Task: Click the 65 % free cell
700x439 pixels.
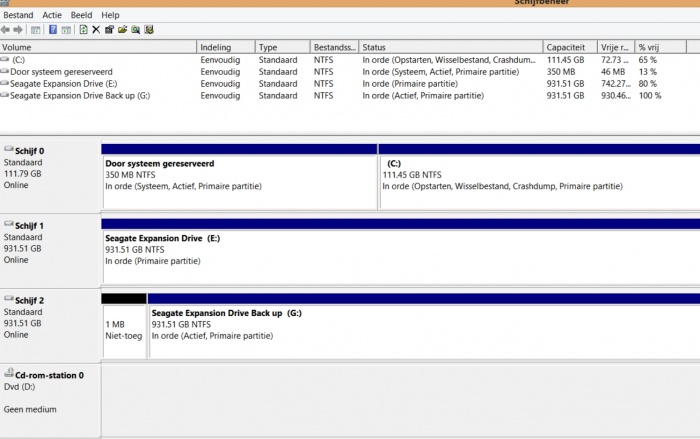Action: point(647,60)
